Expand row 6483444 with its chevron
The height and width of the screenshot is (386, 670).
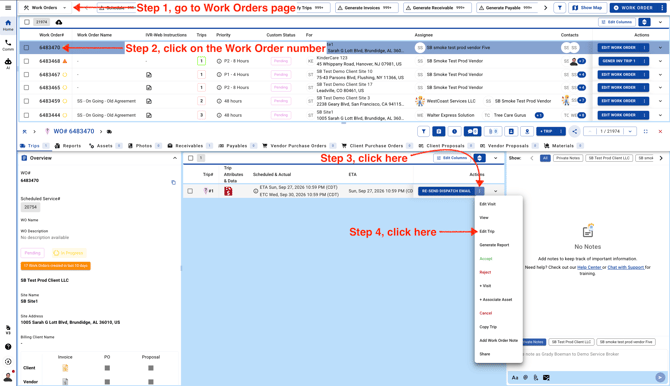pyautogui.click(x=660, y=115)
